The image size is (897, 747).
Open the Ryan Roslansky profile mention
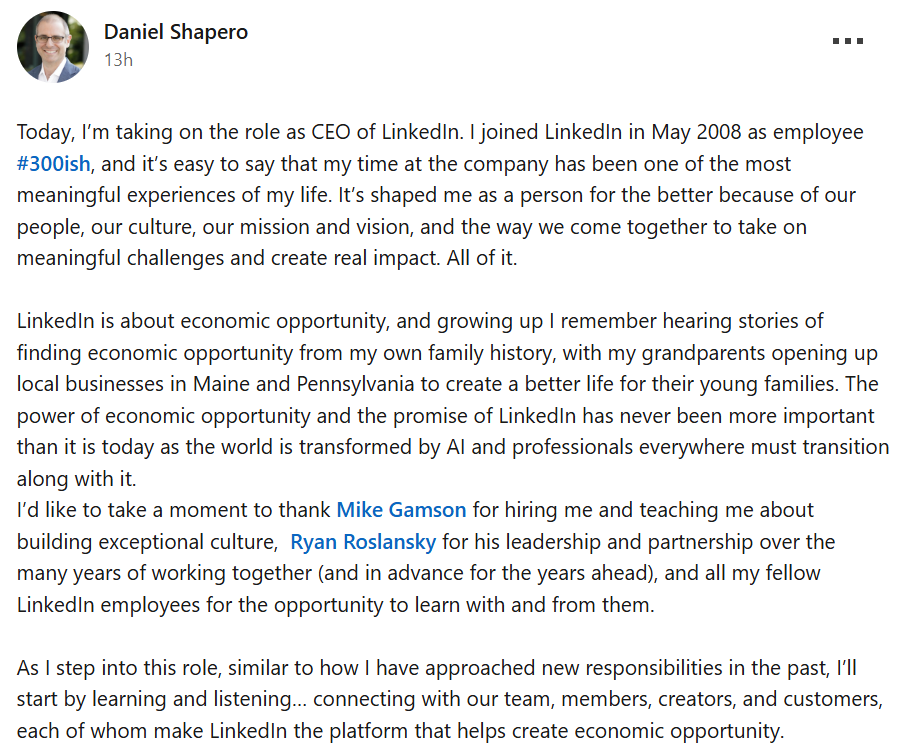[363, 542]
